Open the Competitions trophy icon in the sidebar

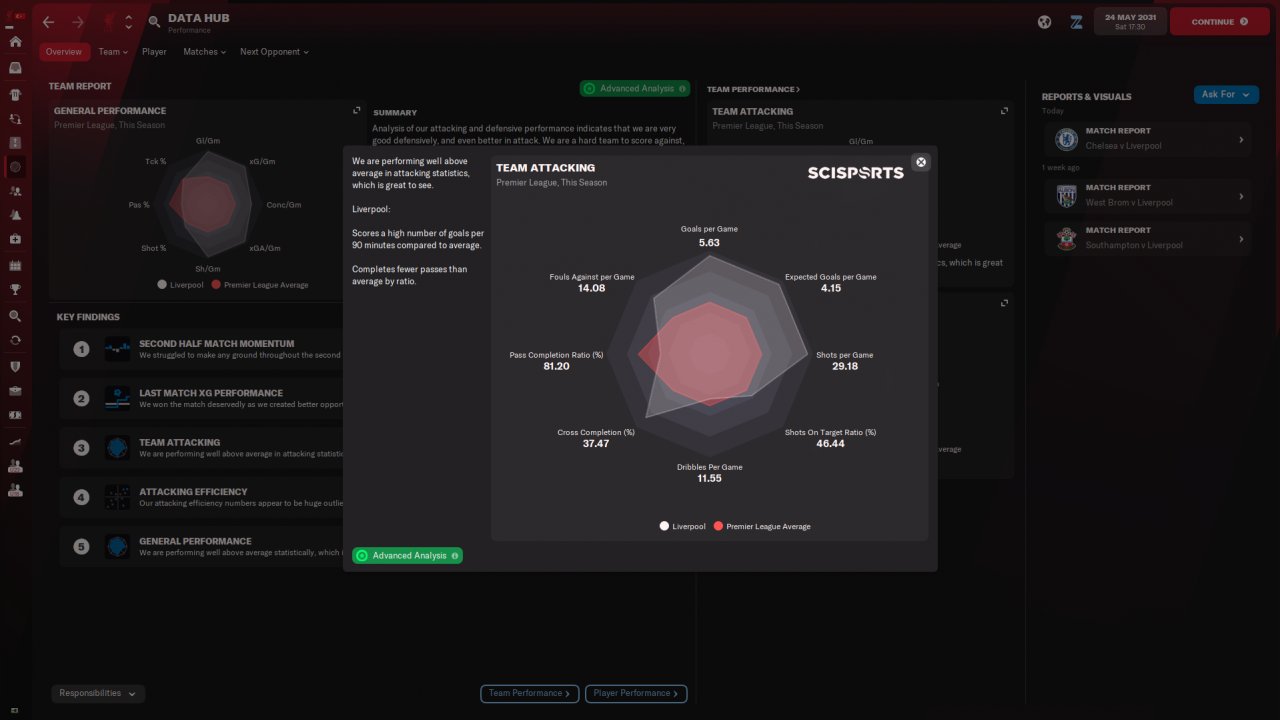(15, 290)
